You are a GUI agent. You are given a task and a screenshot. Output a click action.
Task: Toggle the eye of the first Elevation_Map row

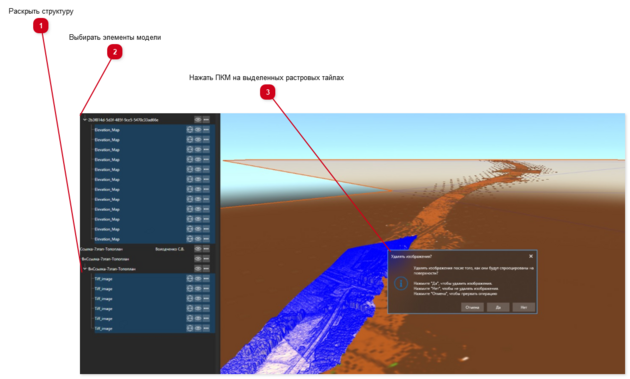pos(198,129)
